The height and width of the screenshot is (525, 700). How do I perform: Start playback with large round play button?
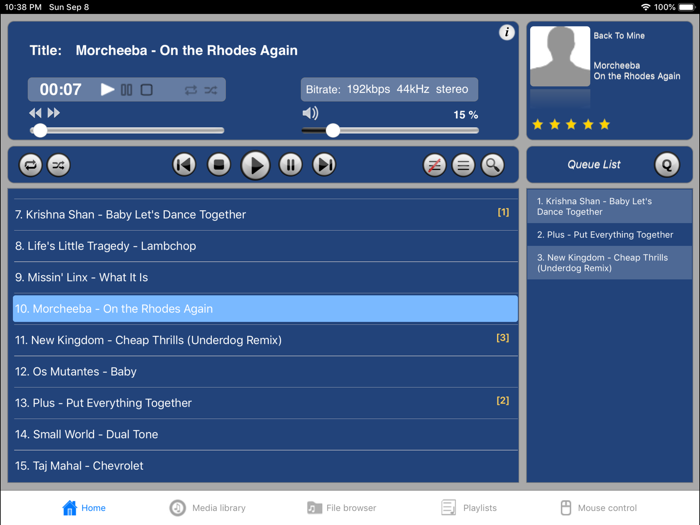(x=255, y=165)
